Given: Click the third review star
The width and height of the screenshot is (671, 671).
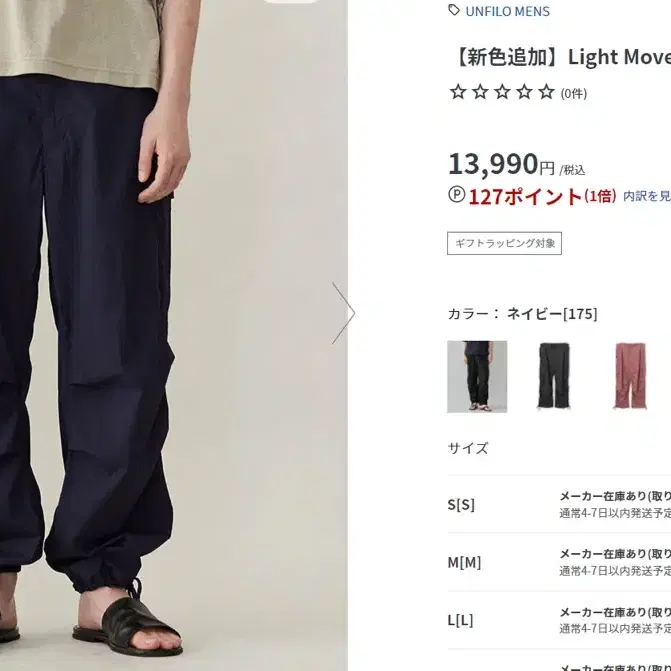Looking at the screenshot, I should 502,92.
